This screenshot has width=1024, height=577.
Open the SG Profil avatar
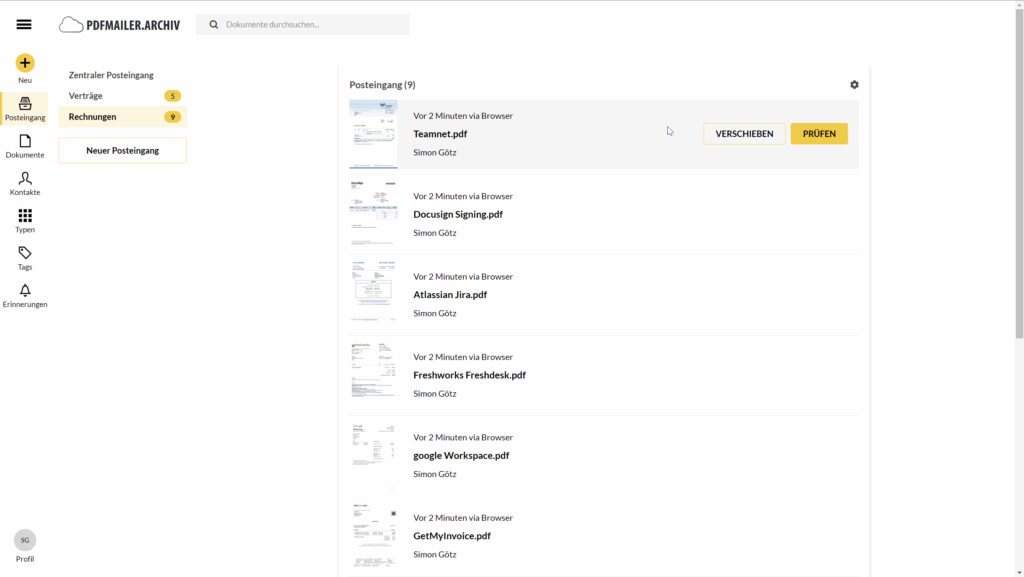point(25,540)
